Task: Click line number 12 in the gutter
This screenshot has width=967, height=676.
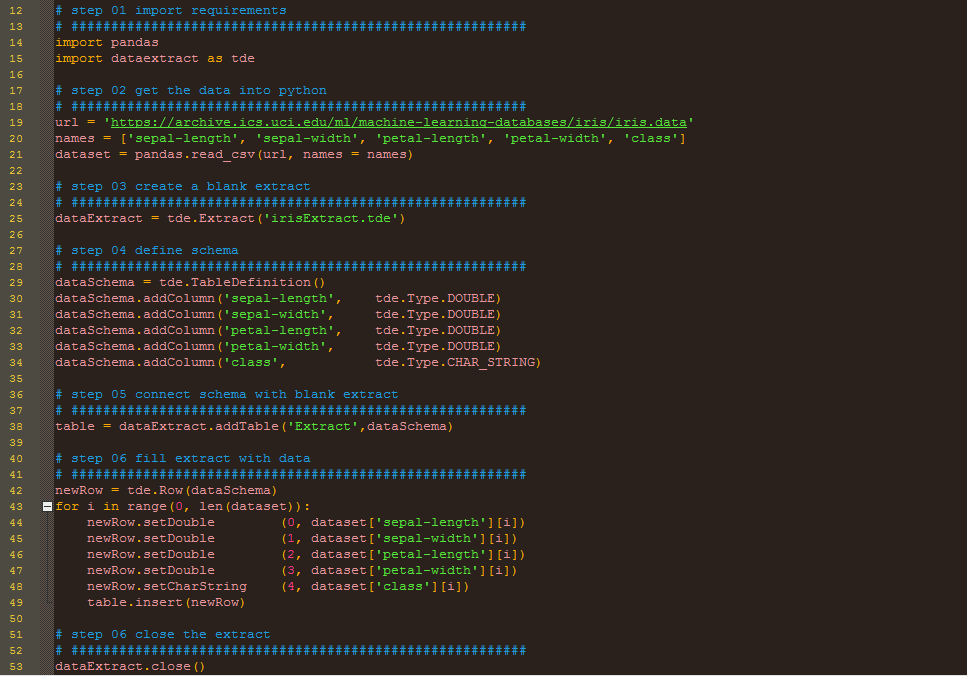Action: [x=18, y=10]
